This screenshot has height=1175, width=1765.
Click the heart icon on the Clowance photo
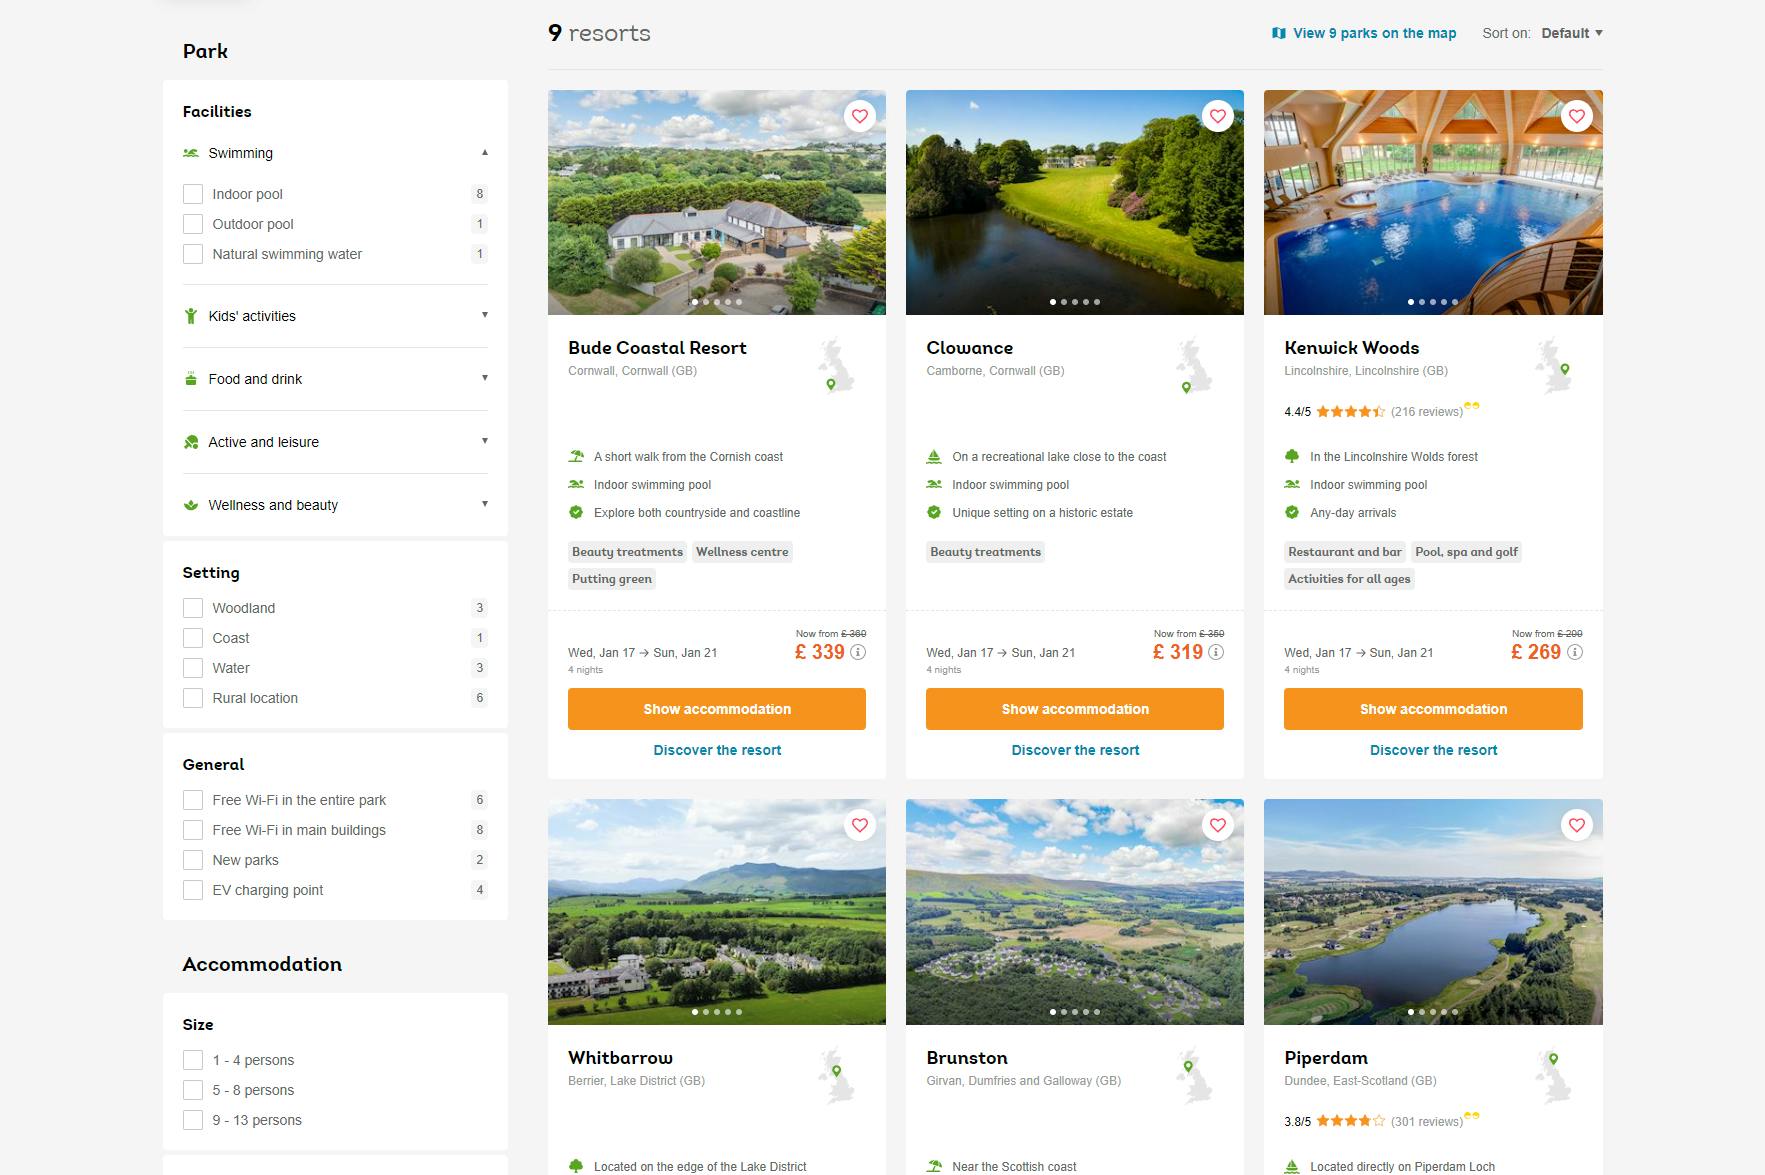pos(1218,116)
